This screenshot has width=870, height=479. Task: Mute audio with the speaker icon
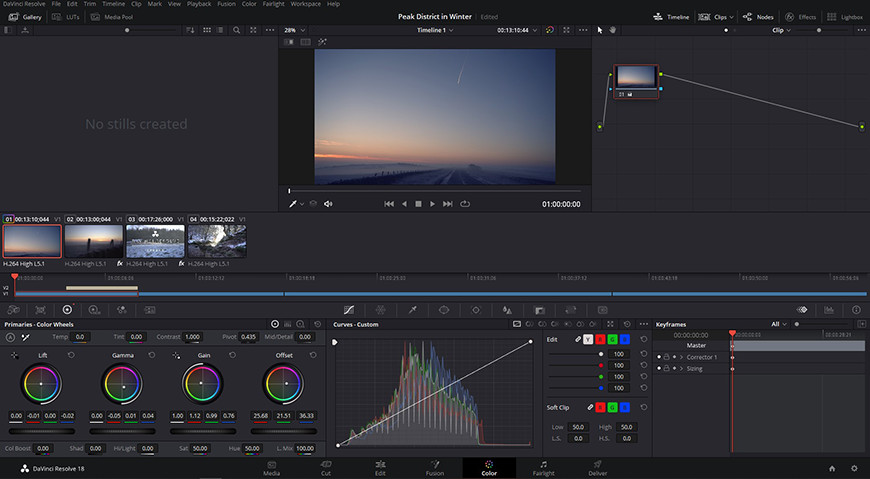328,204
